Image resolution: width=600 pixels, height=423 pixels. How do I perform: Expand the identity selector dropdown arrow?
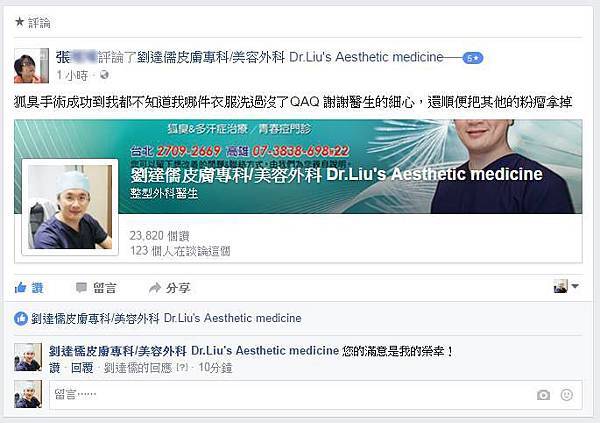coord(575,286)
